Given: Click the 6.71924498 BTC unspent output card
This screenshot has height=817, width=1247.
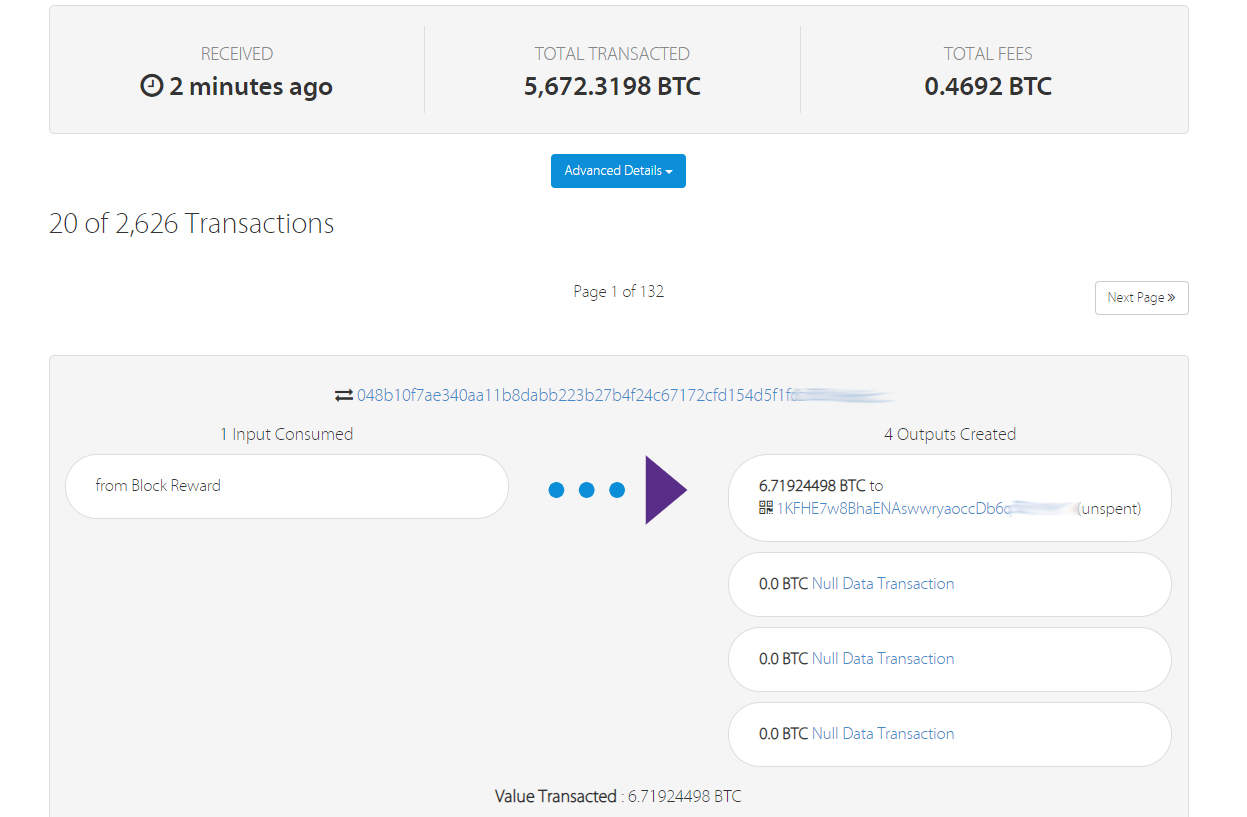Looking at the screenshot, I should [x=948, y=497].
